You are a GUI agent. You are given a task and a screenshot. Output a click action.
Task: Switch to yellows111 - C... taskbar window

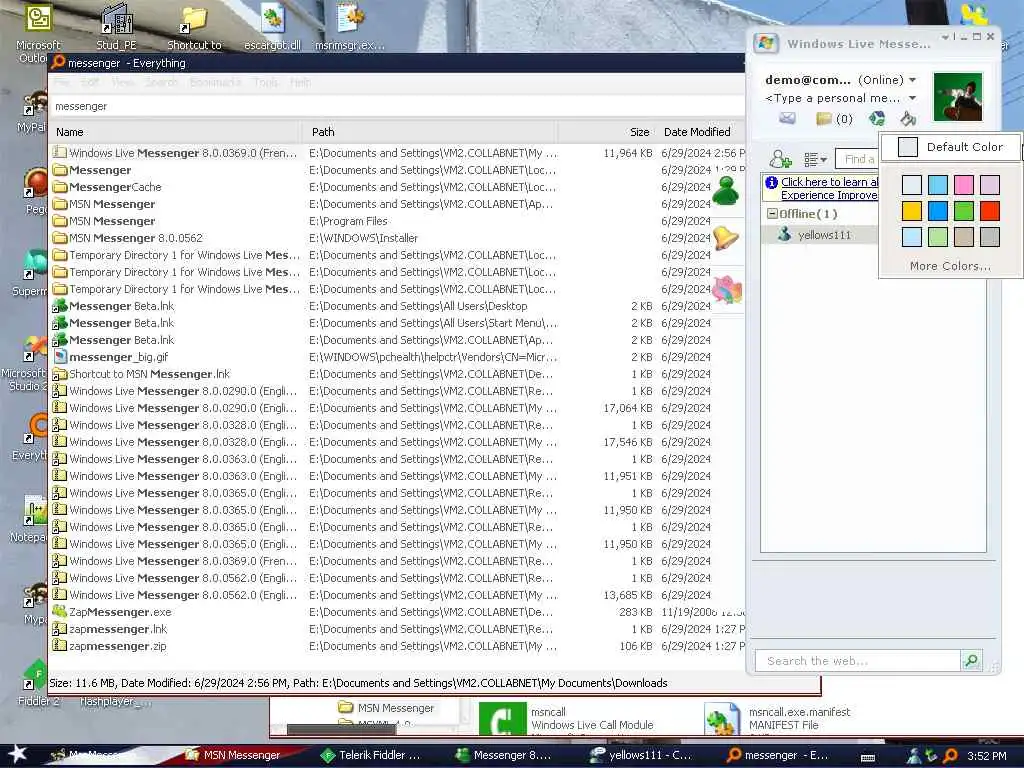640,755
